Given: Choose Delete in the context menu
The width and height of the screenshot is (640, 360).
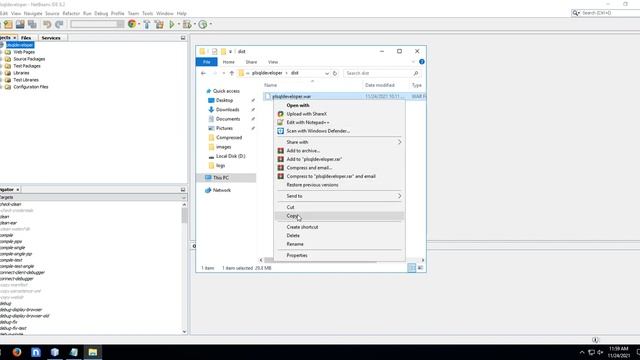Looking at the screenshot, I should (293, 236).
